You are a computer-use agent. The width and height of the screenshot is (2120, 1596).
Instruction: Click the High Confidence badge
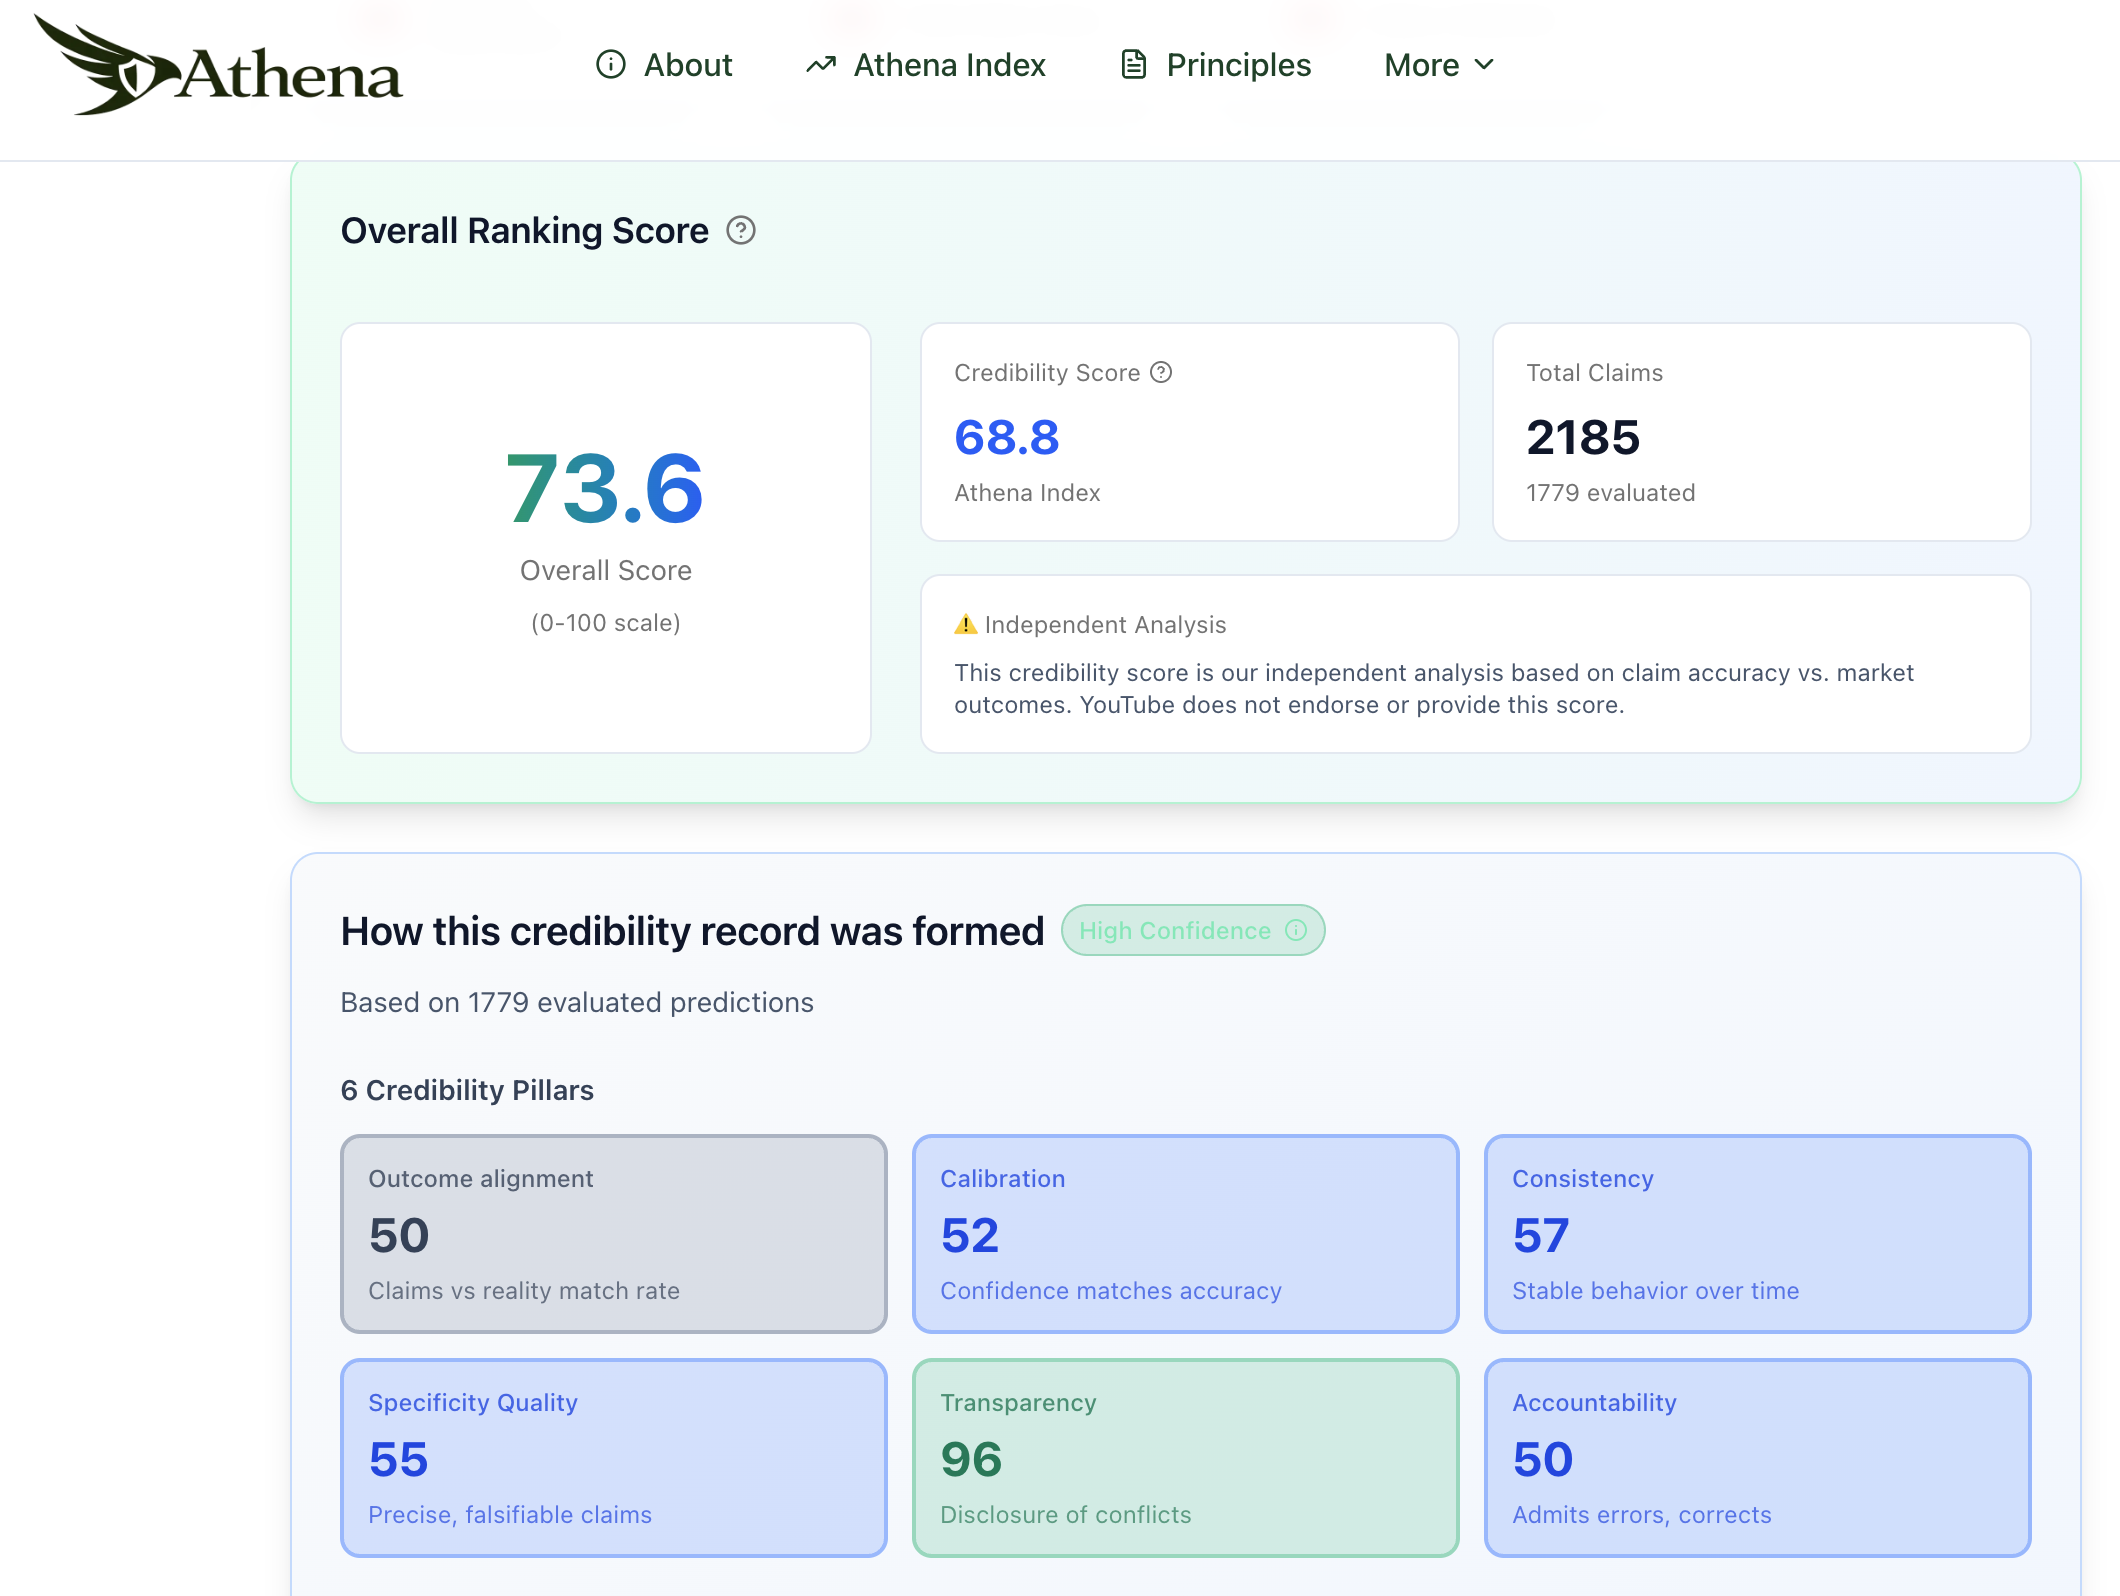pyautogui.click(x=1192, y=930)
